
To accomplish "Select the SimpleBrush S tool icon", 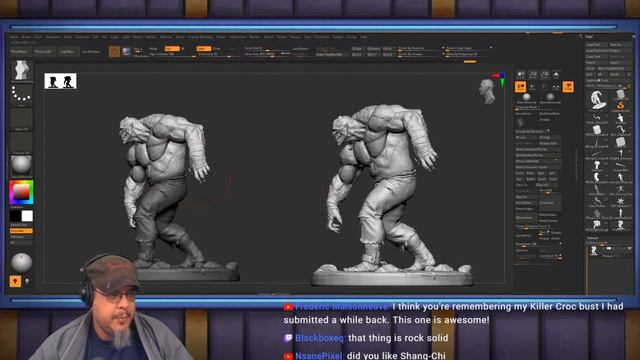I will (x=620, y=106).
